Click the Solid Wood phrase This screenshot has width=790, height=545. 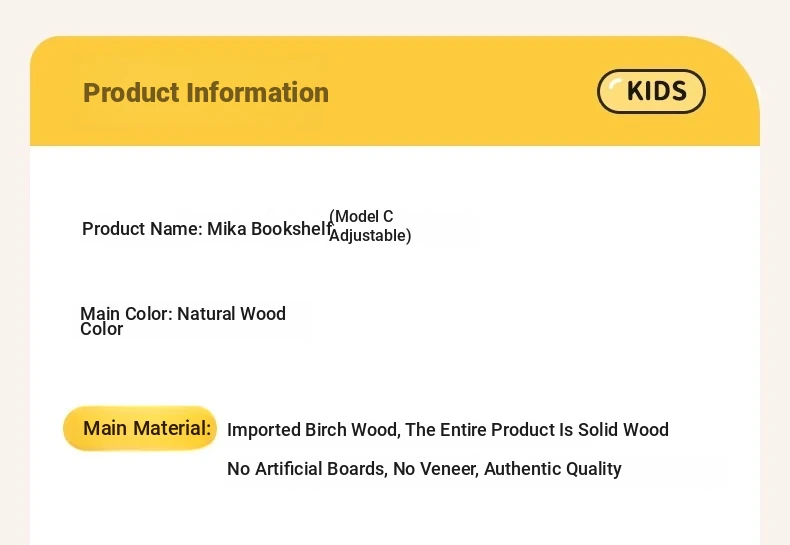click(x=623, y=430)
